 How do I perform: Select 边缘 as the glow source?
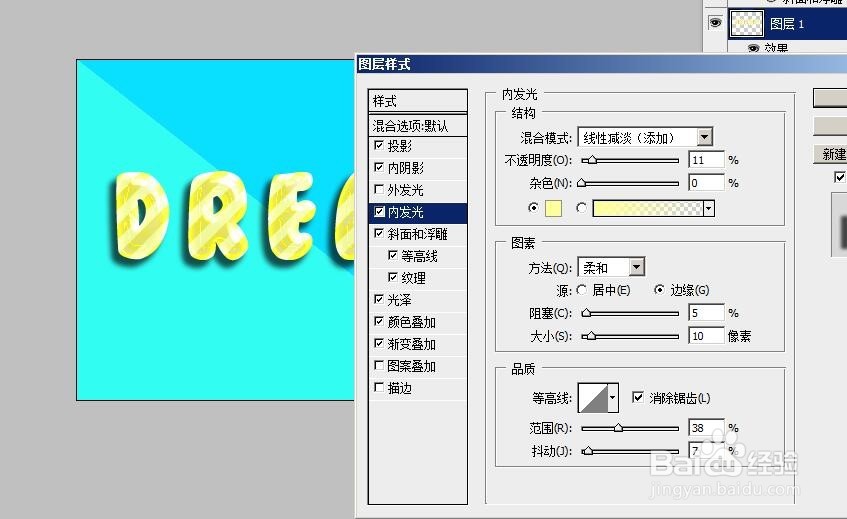click(659, 290)
